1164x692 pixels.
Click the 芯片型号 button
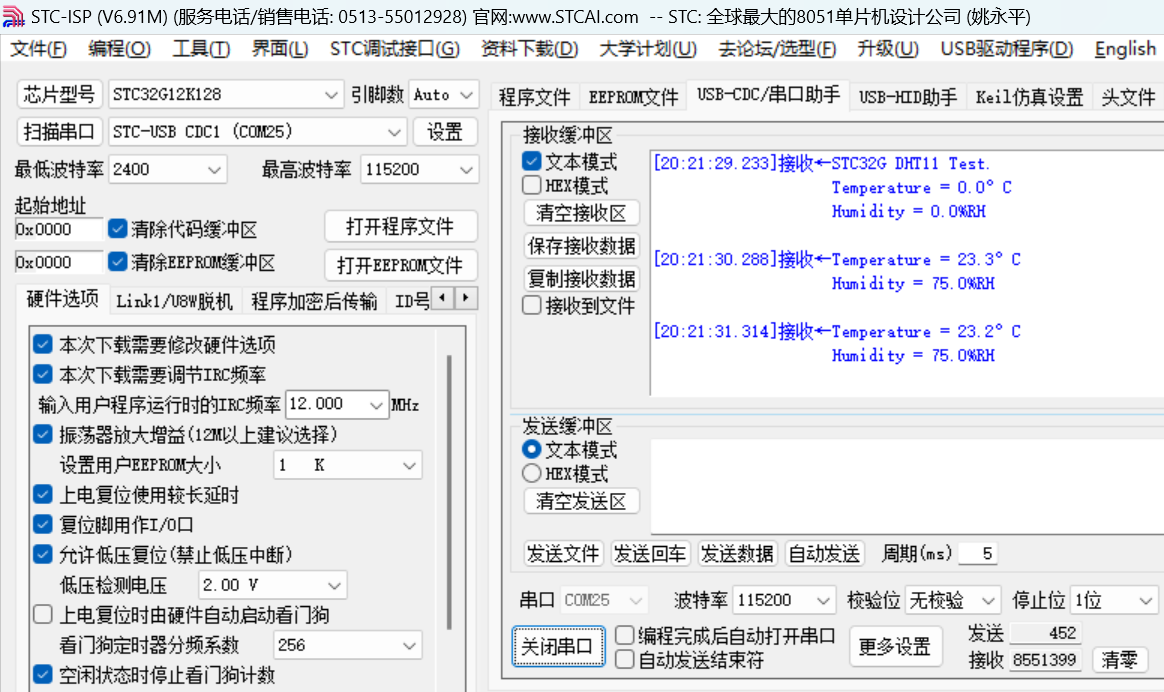[x=59, y=94]
